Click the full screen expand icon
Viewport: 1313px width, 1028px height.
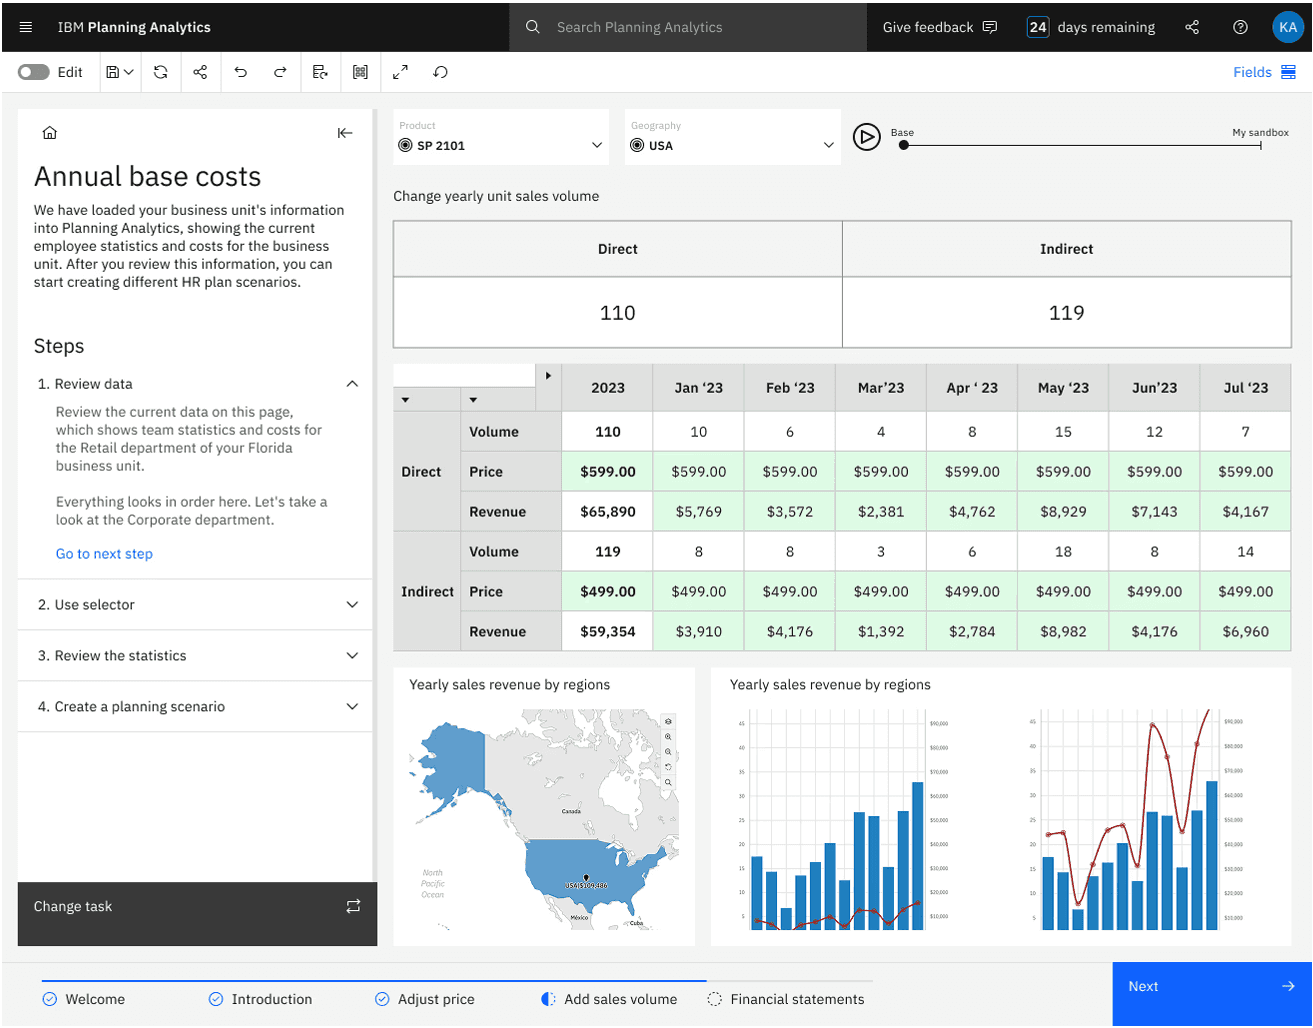coord(400,72)
